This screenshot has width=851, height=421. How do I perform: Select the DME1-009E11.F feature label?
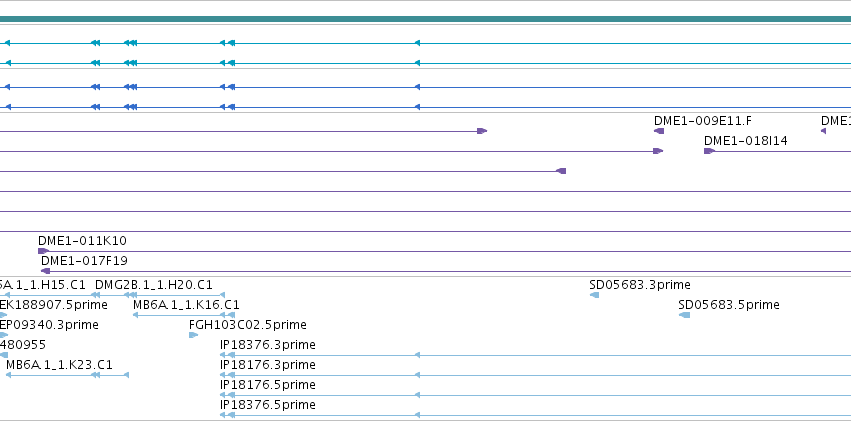tap(703, 121)
